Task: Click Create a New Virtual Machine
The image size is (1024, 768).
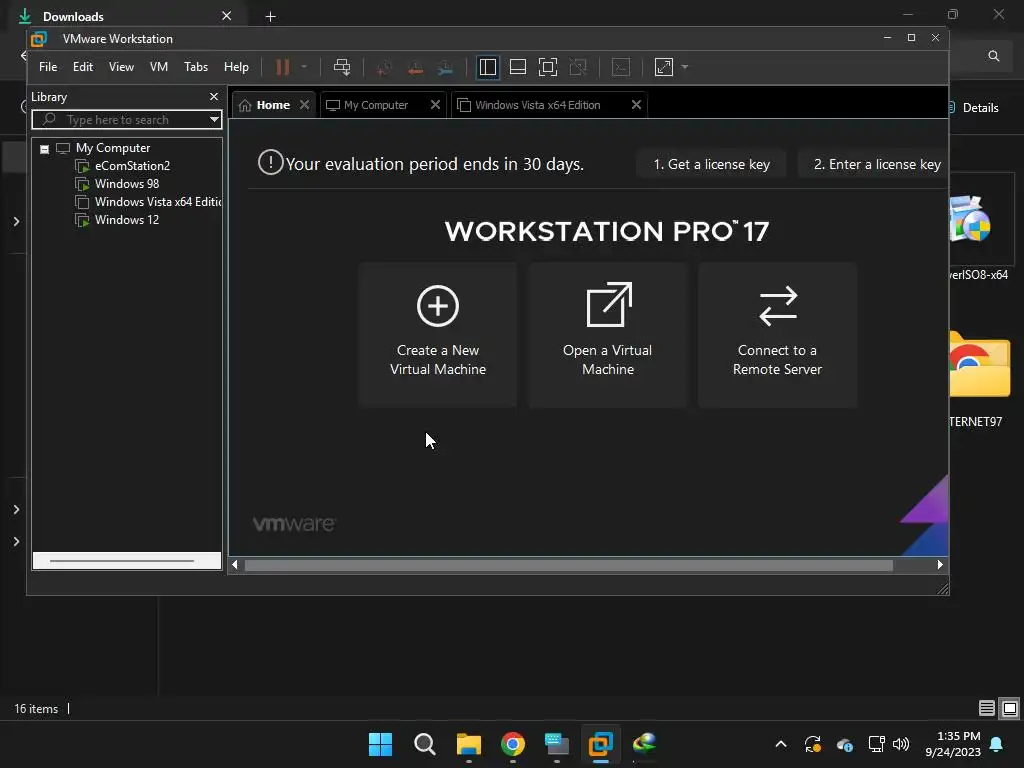Action: click(438, 335)
